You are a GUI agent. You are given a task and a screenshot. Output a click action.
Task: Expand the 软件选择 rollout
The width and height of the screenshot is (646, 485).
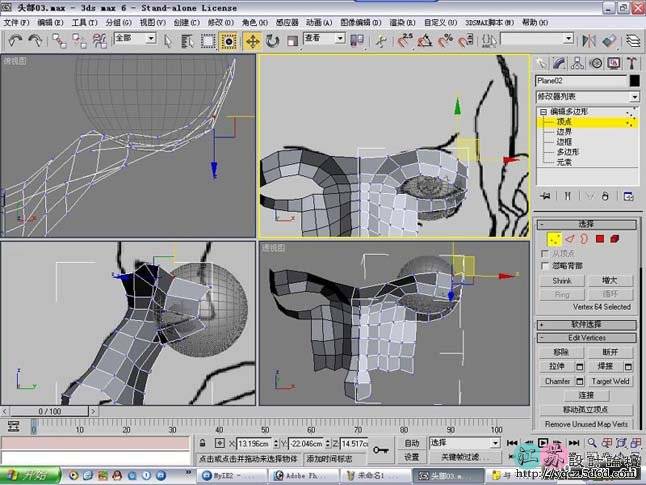click(x=587, y=325)
